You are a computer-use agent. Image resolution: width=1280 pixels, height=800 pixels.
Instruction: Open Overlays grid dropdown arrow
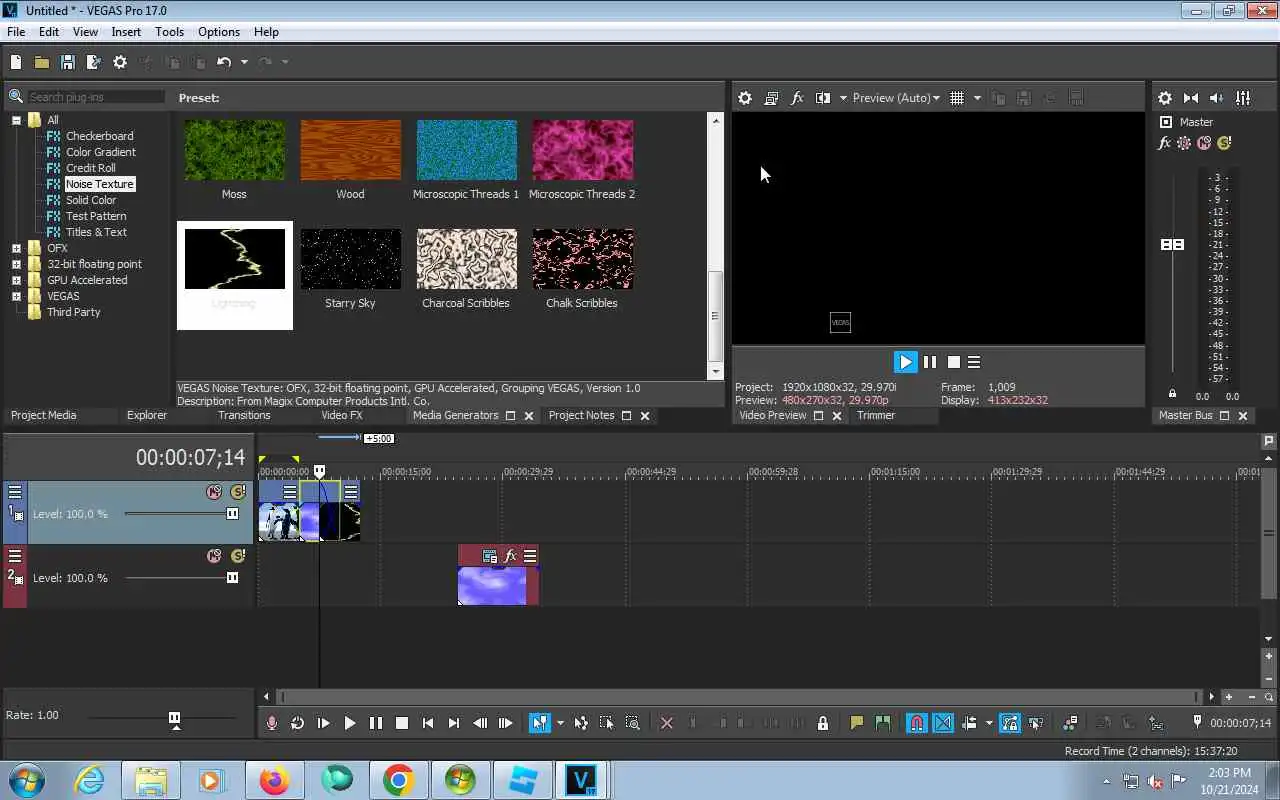(977, 98)
